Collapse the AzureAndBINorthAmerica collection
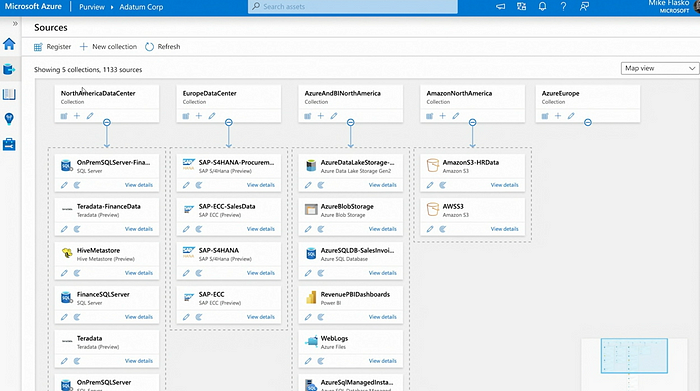 pyautogui.click(x=350, y=122)
